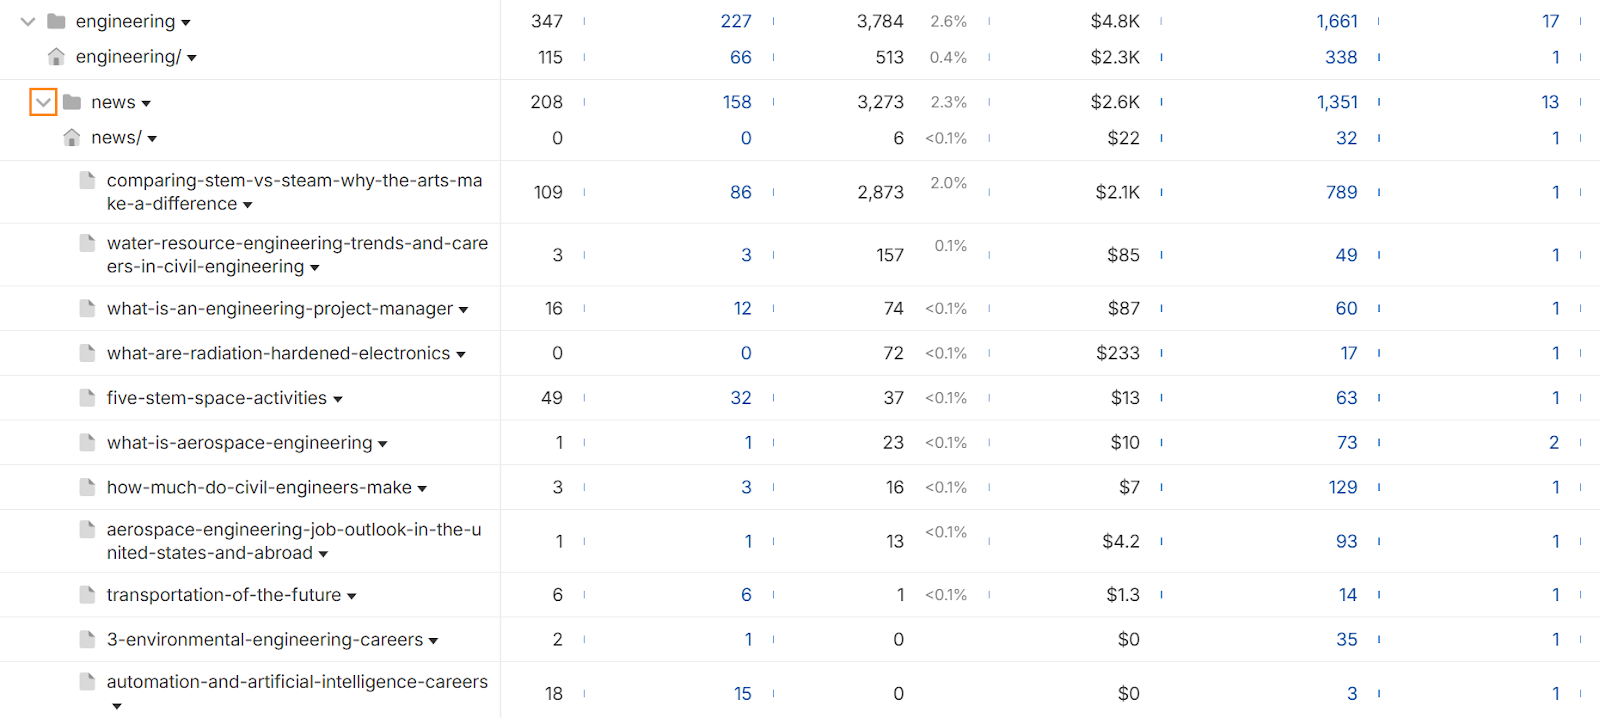Screen dimensions: 1600x718
Task: Collapse the news folder chevron
Action: click(43, 102)
